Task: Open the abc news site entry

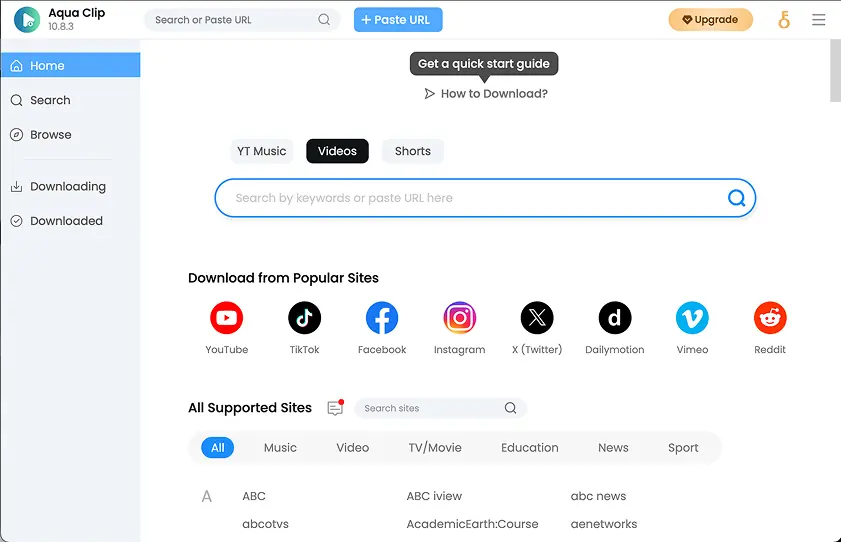Action: click(x=598, y=496)
